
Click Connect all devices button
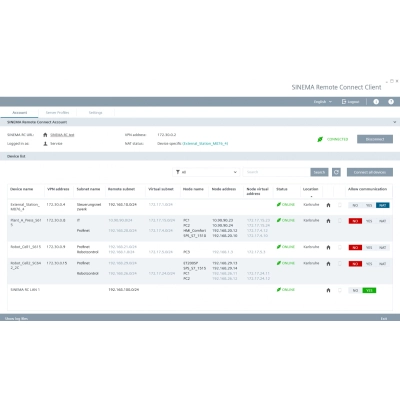370,172
